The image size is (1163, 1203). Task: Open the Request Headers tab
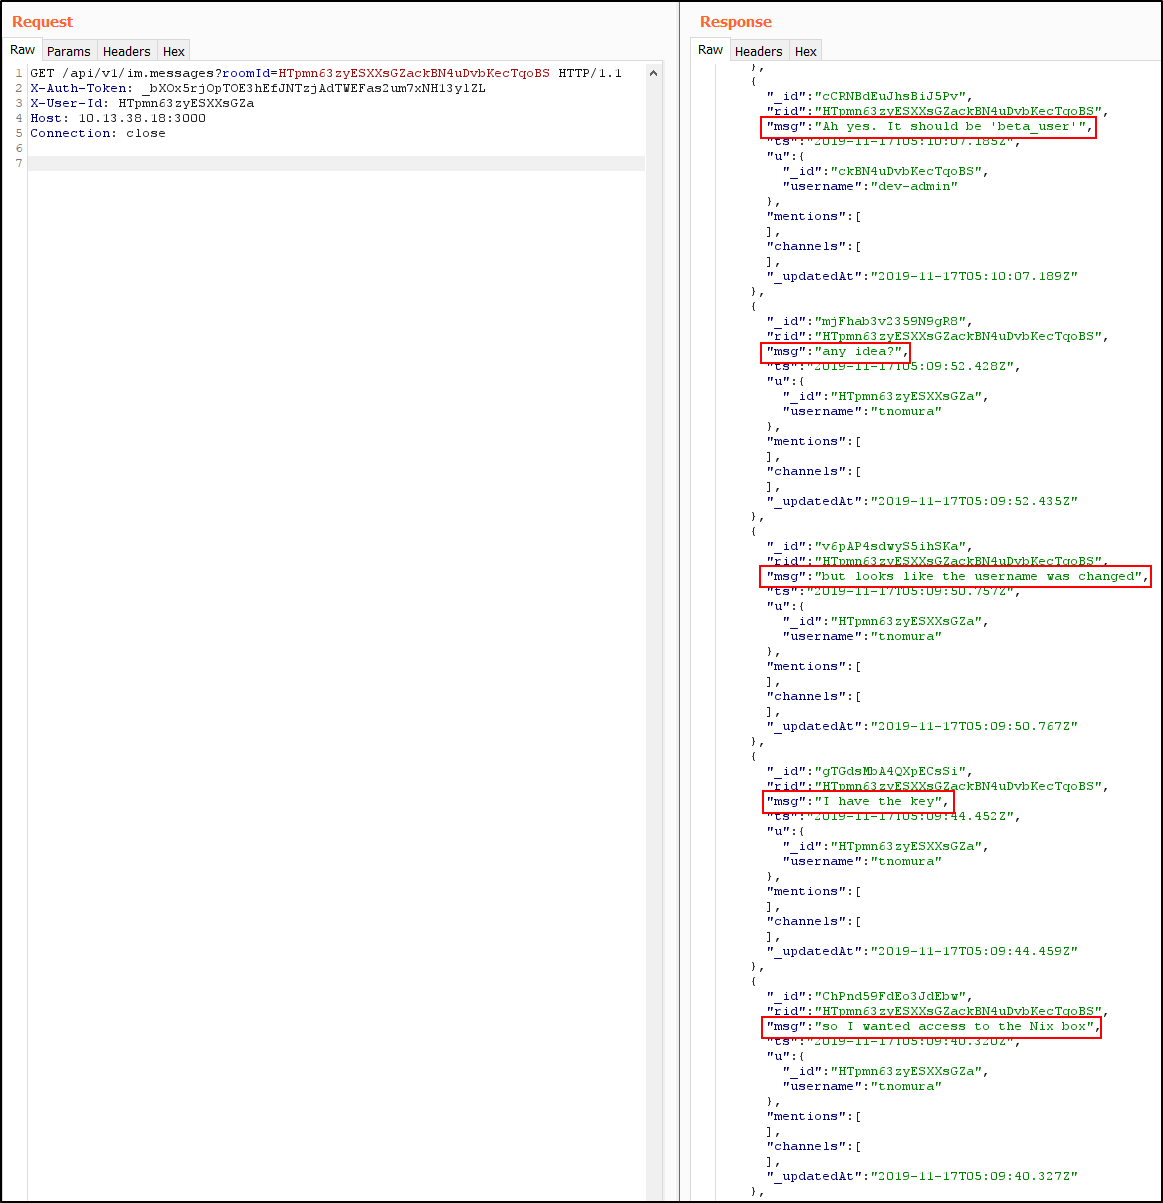tap(126, 51)
